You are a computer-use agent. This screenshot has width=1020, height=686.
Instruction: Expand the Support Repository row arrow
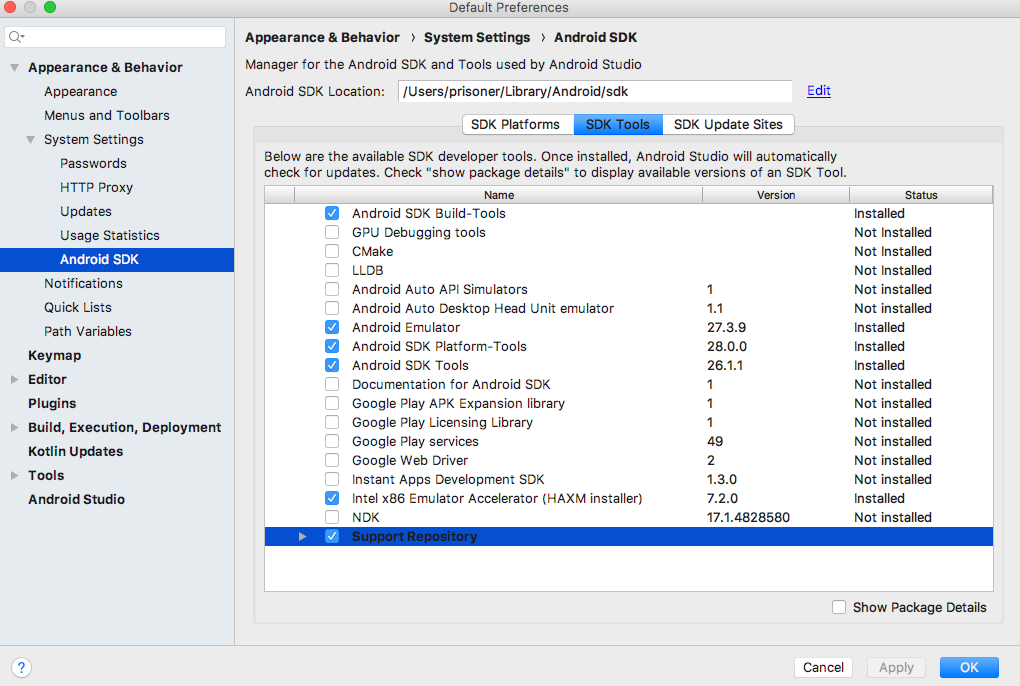[302, 536]
